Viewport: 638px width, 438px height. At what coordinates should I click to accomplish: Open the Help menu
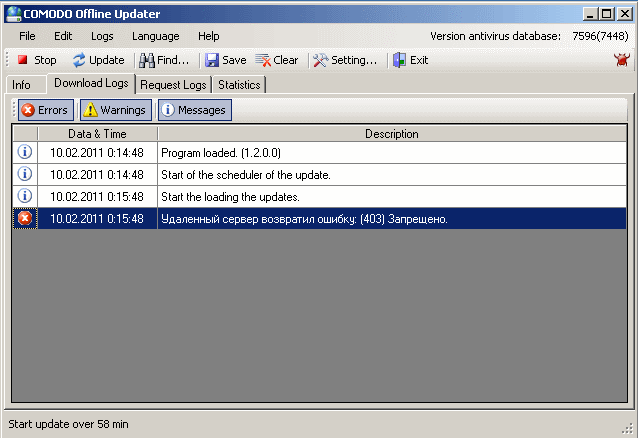209,36
